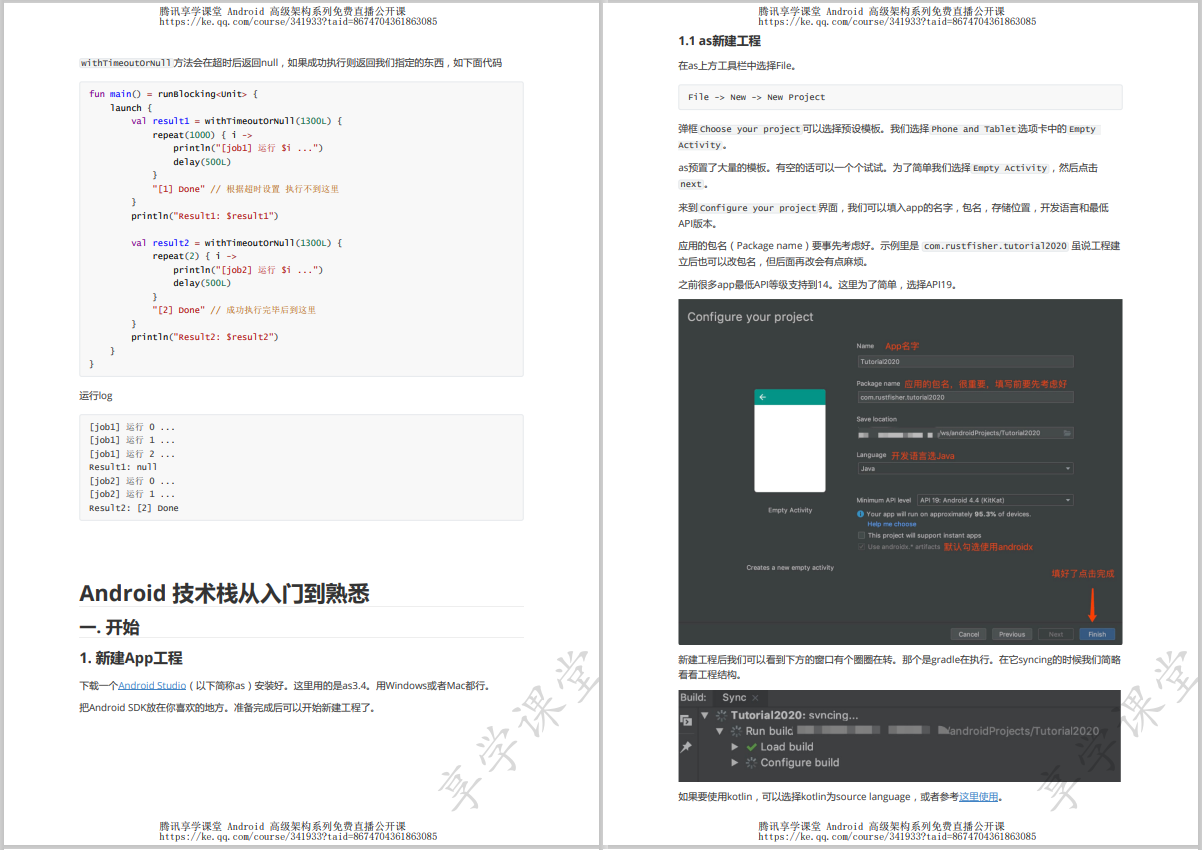Viewport: 1202px width, 850px height.
Task: Open the '这里使用' hyperlink
Action: click(x=978, y=797)
